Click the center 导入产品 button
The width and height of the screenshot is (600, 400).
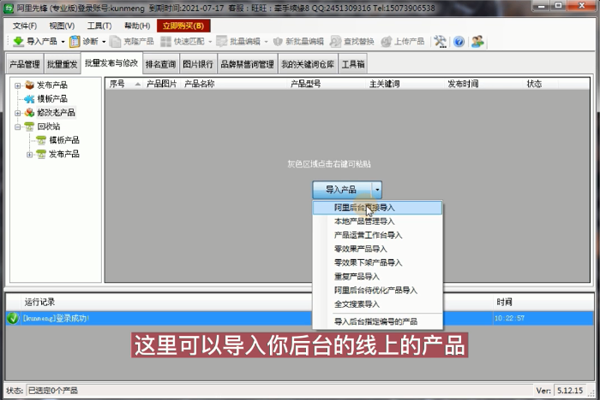340,189
